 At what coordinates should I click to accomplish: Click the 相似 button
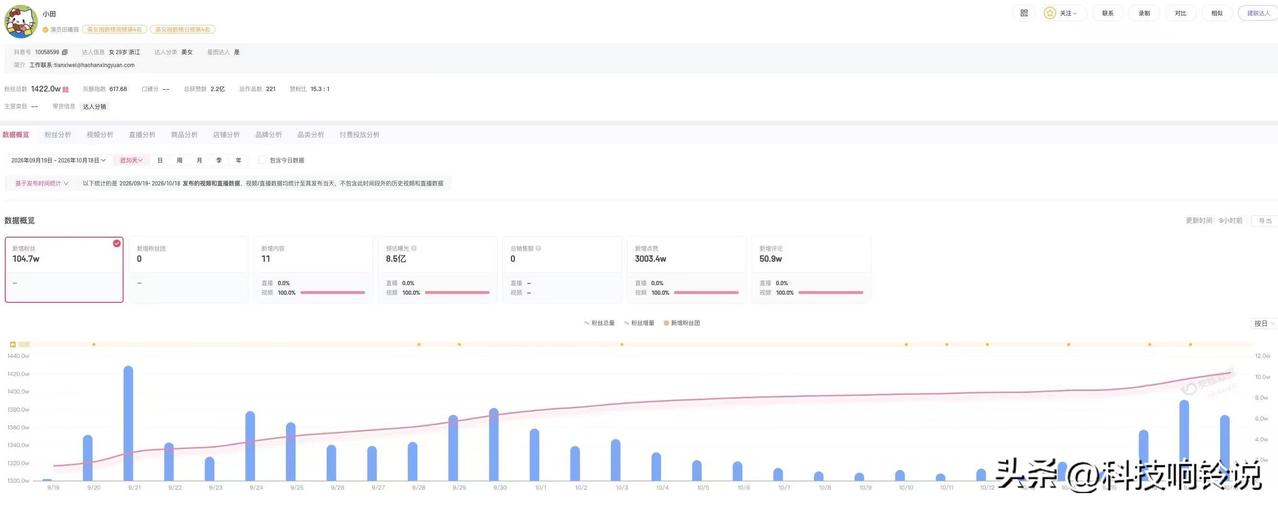(1217, 13)
